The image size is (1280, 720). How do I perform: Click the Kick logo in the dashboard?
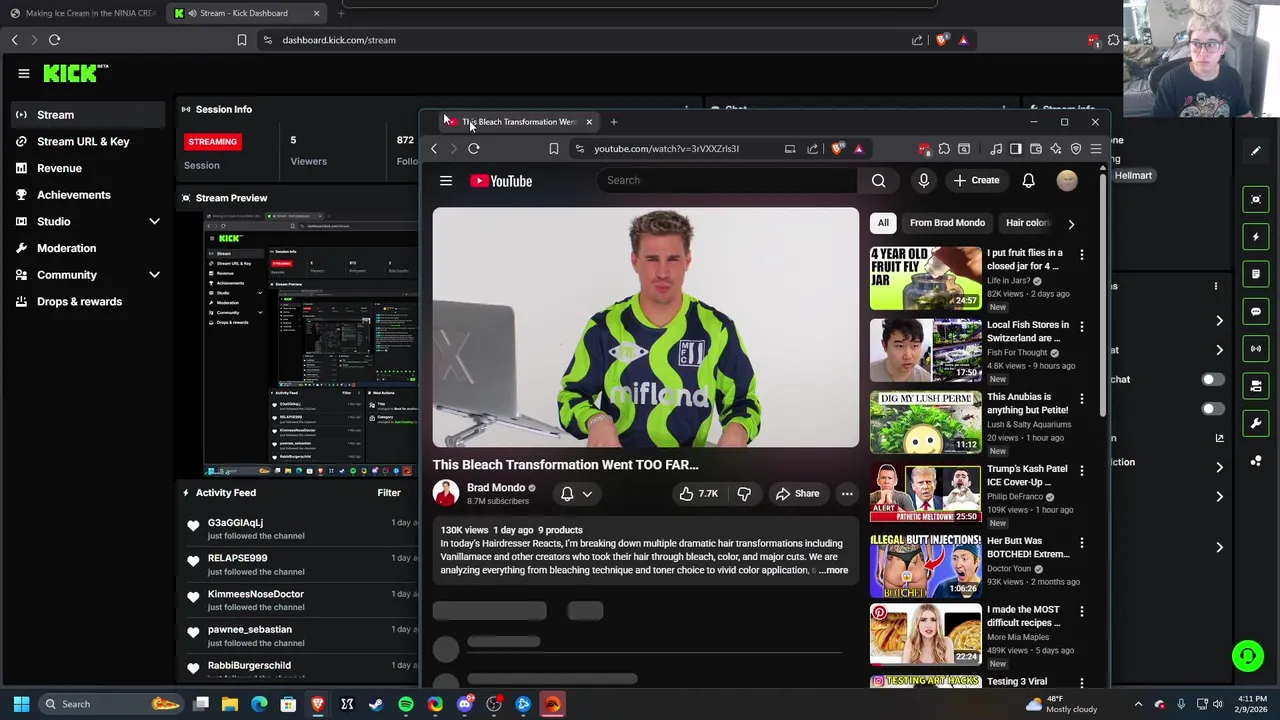tap(75, 73)
